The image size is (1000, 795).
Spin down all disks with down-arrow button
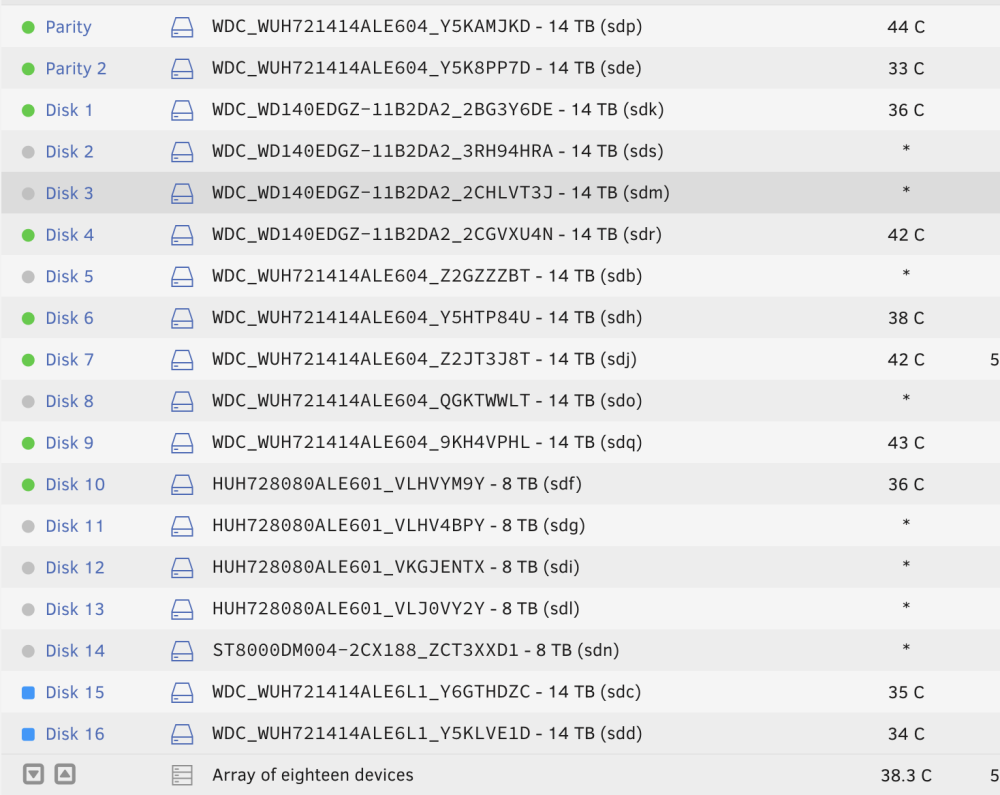pyautogui.click(x=33, y=775)
